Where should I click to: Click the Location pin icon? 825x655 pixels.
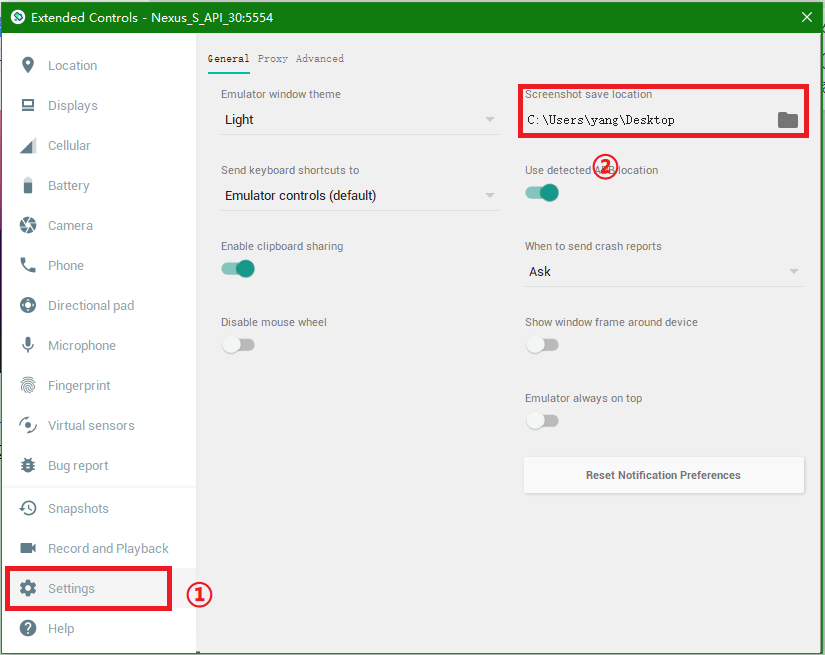pos(28,65)
